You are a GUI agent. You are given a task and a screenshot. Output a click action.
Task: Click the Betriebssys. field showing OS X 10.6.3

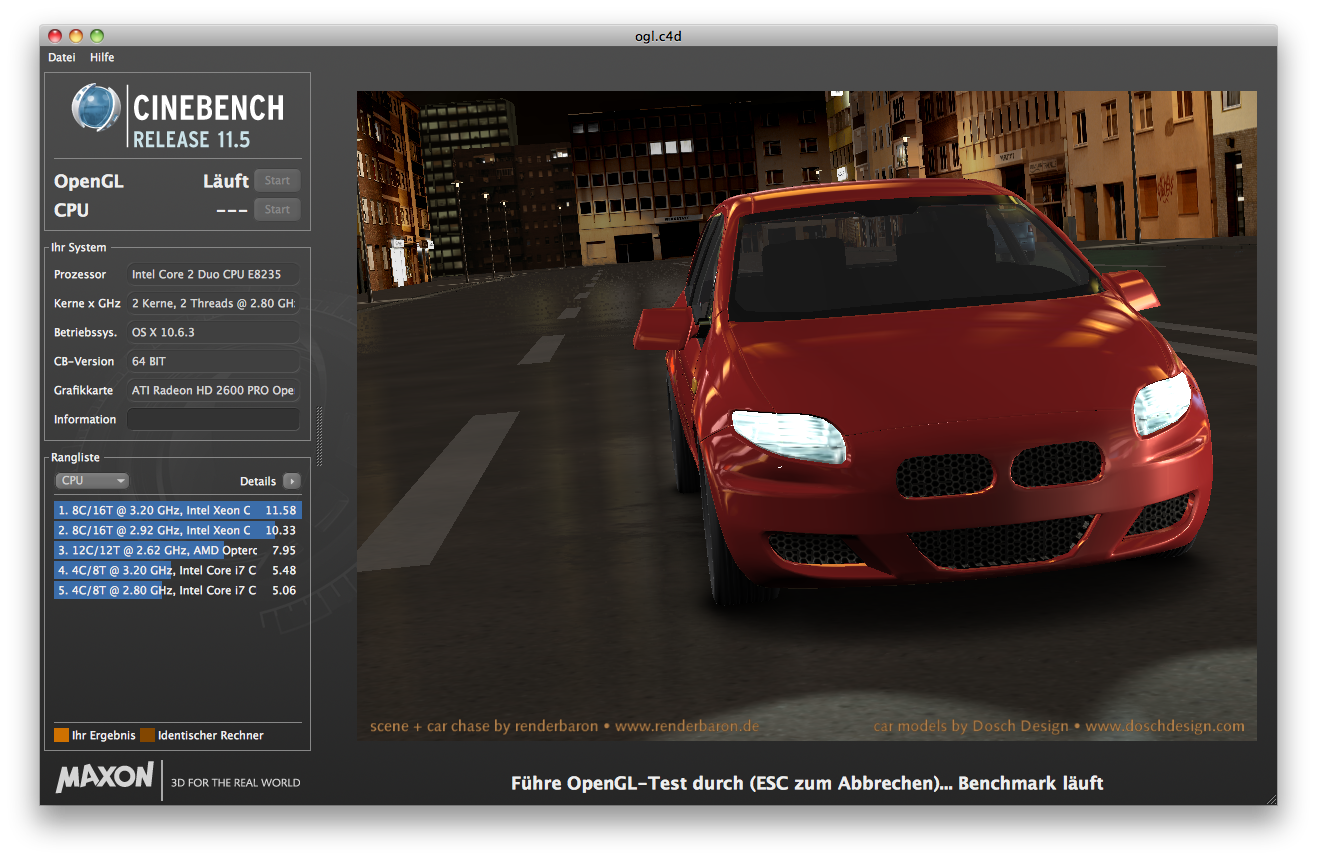click(214, 332)
